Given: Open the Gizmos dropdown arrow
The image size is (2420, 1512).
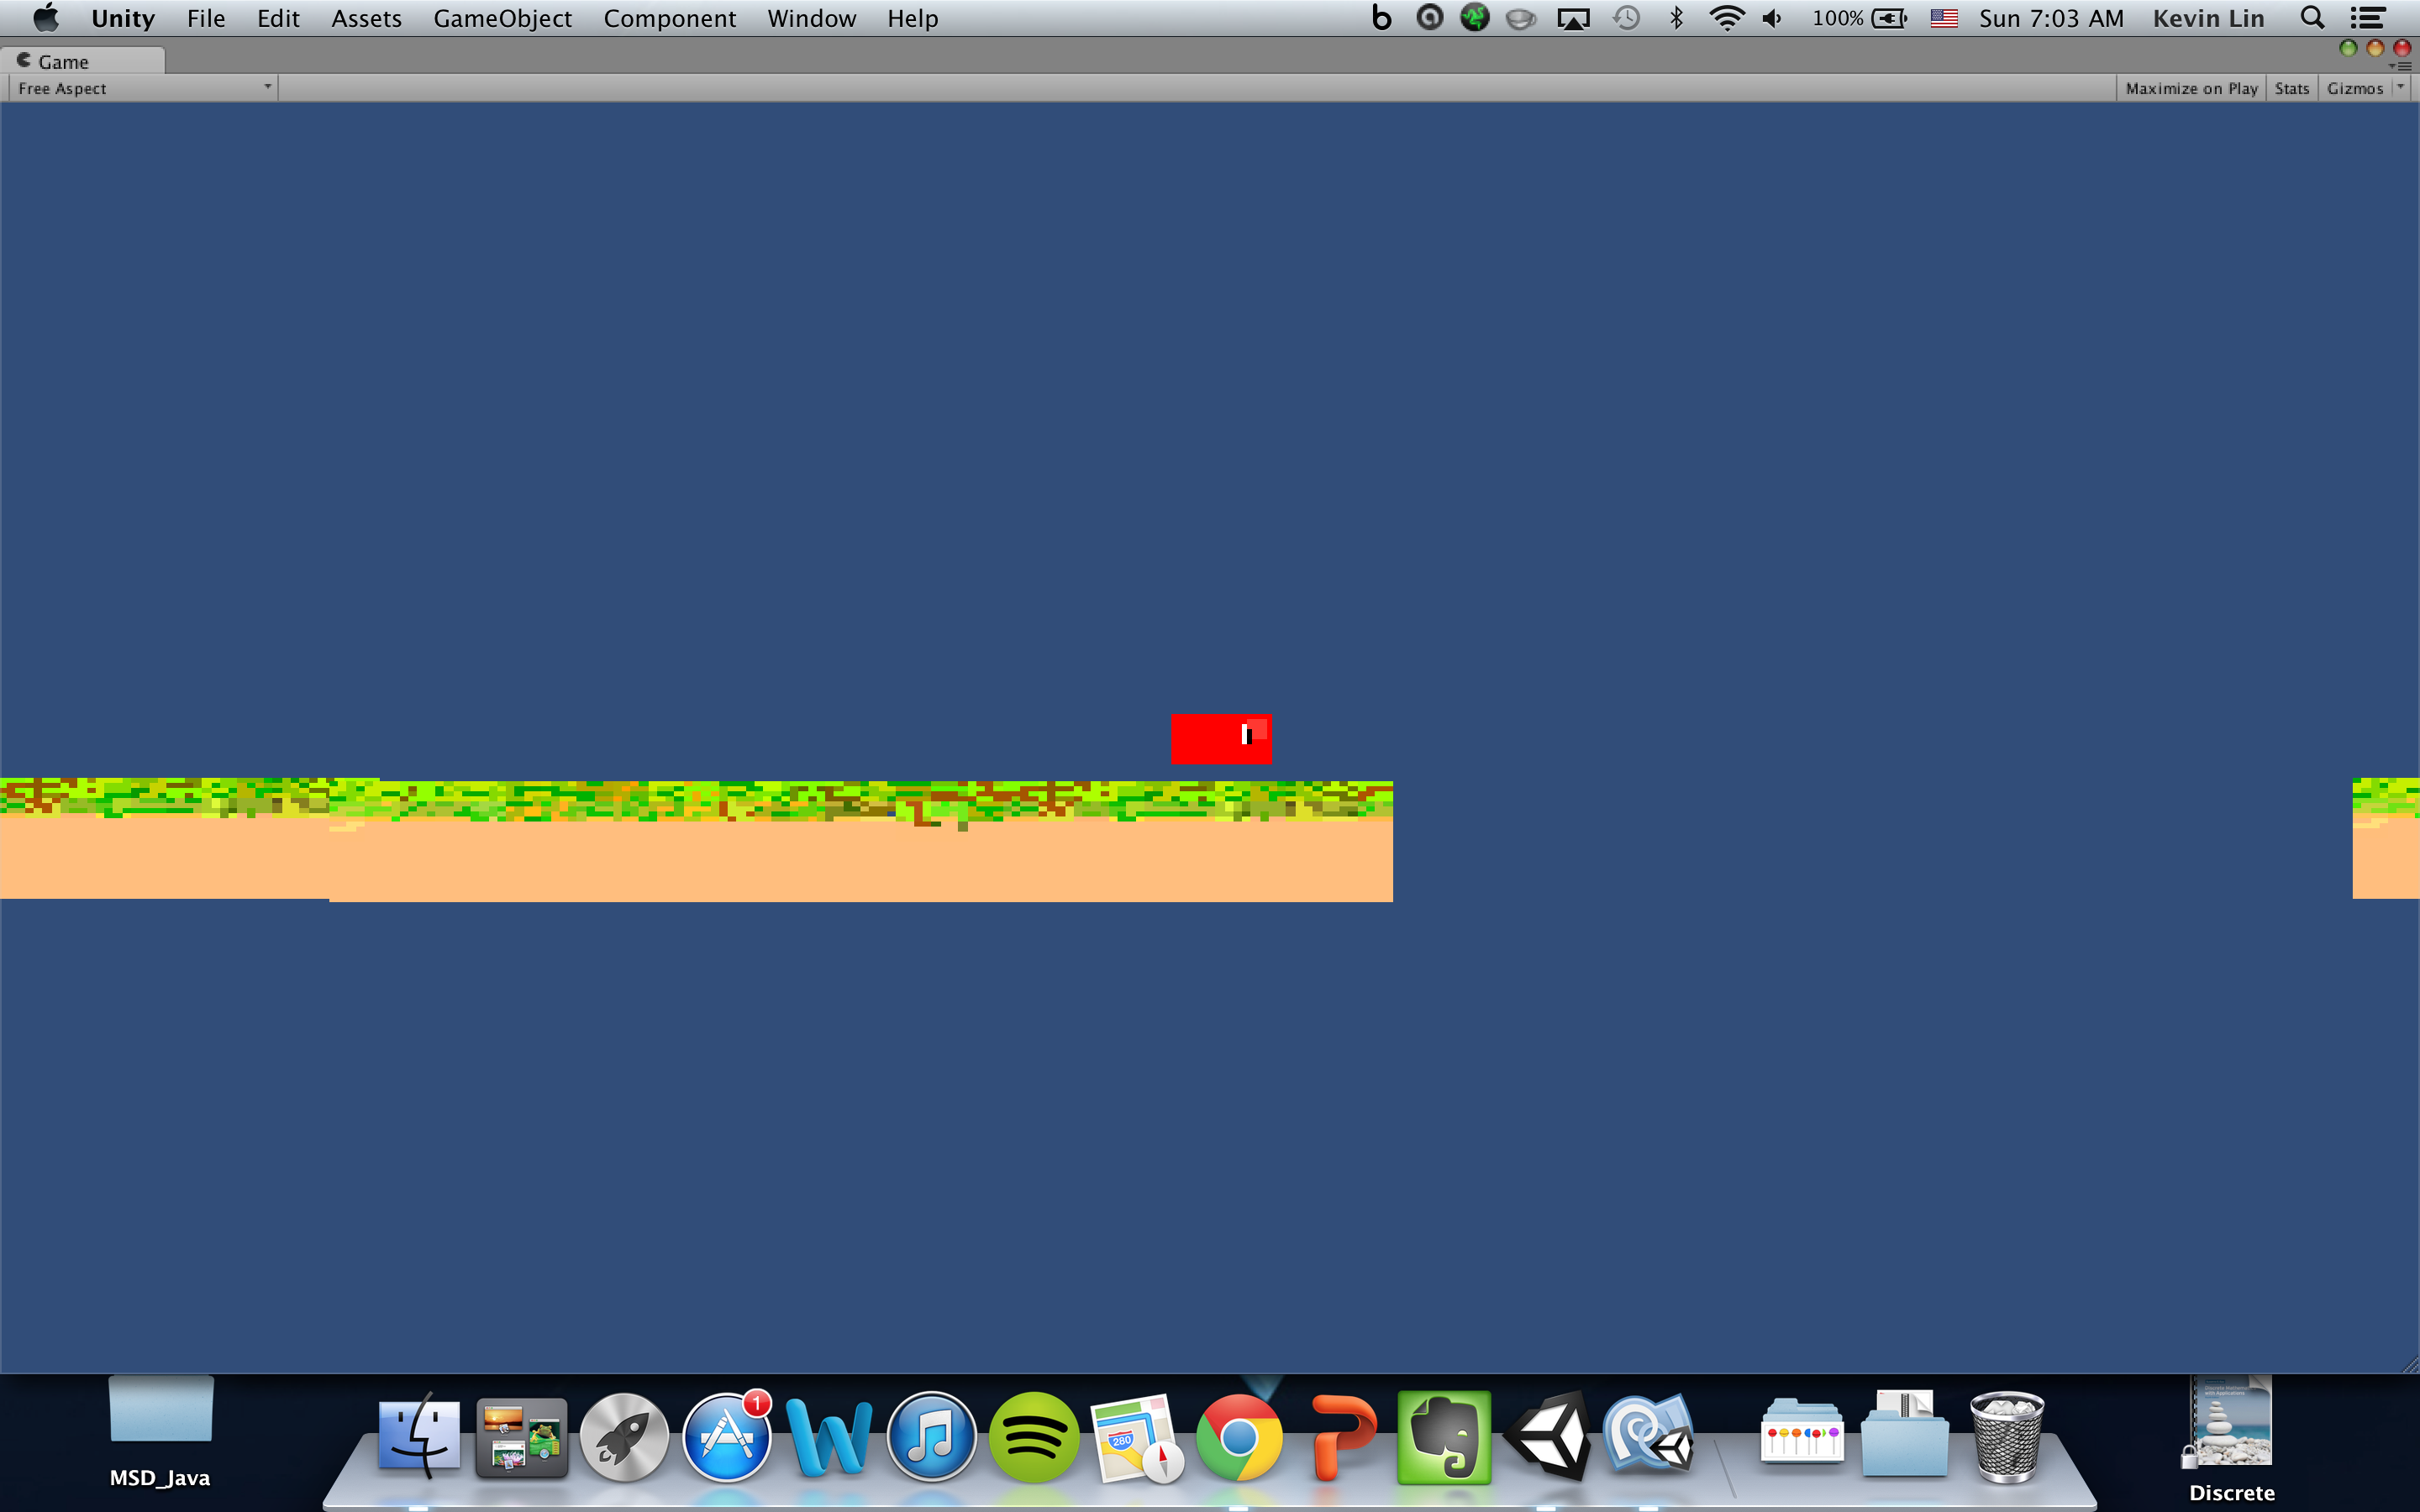Looking at the screenshot, I should click(x=2400, y=87).
